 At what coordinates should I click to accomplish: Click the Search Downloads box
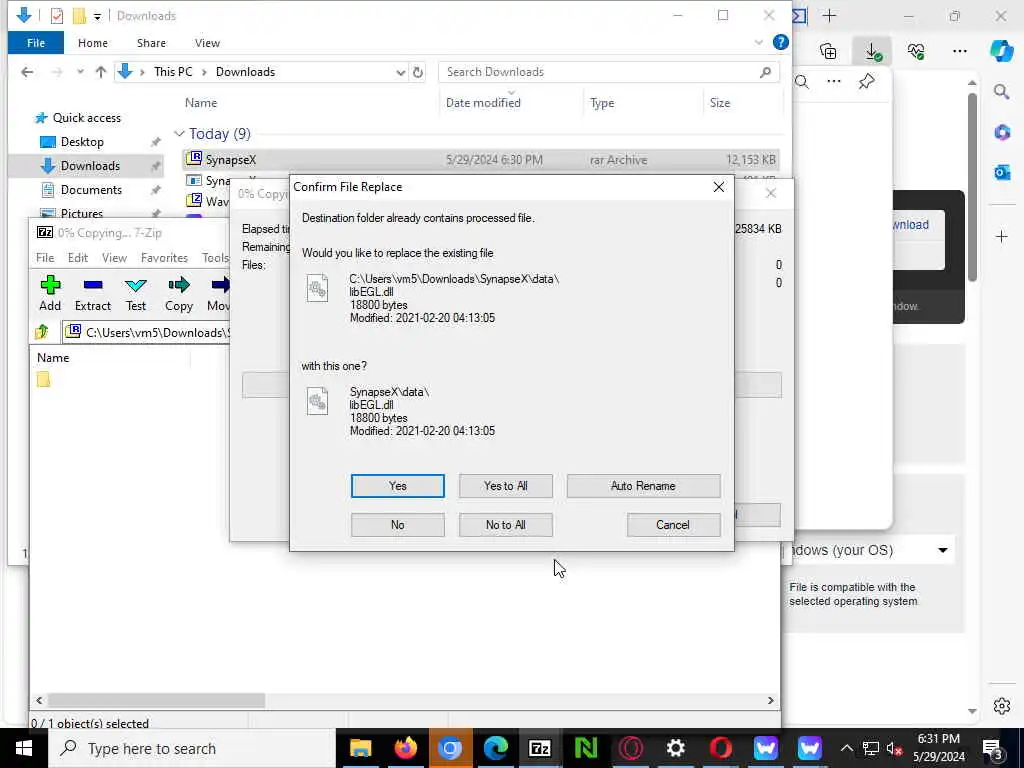point(609,72)
